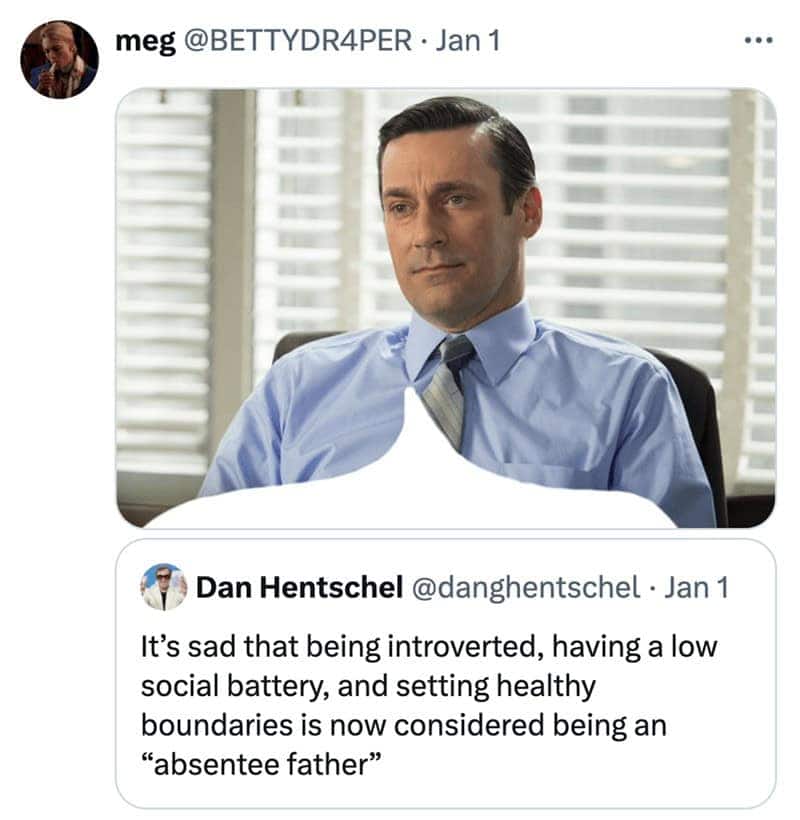This screenshot has height=820, width=800.
Task: Open the three-dot more options menu
Action: click(758, 44)
